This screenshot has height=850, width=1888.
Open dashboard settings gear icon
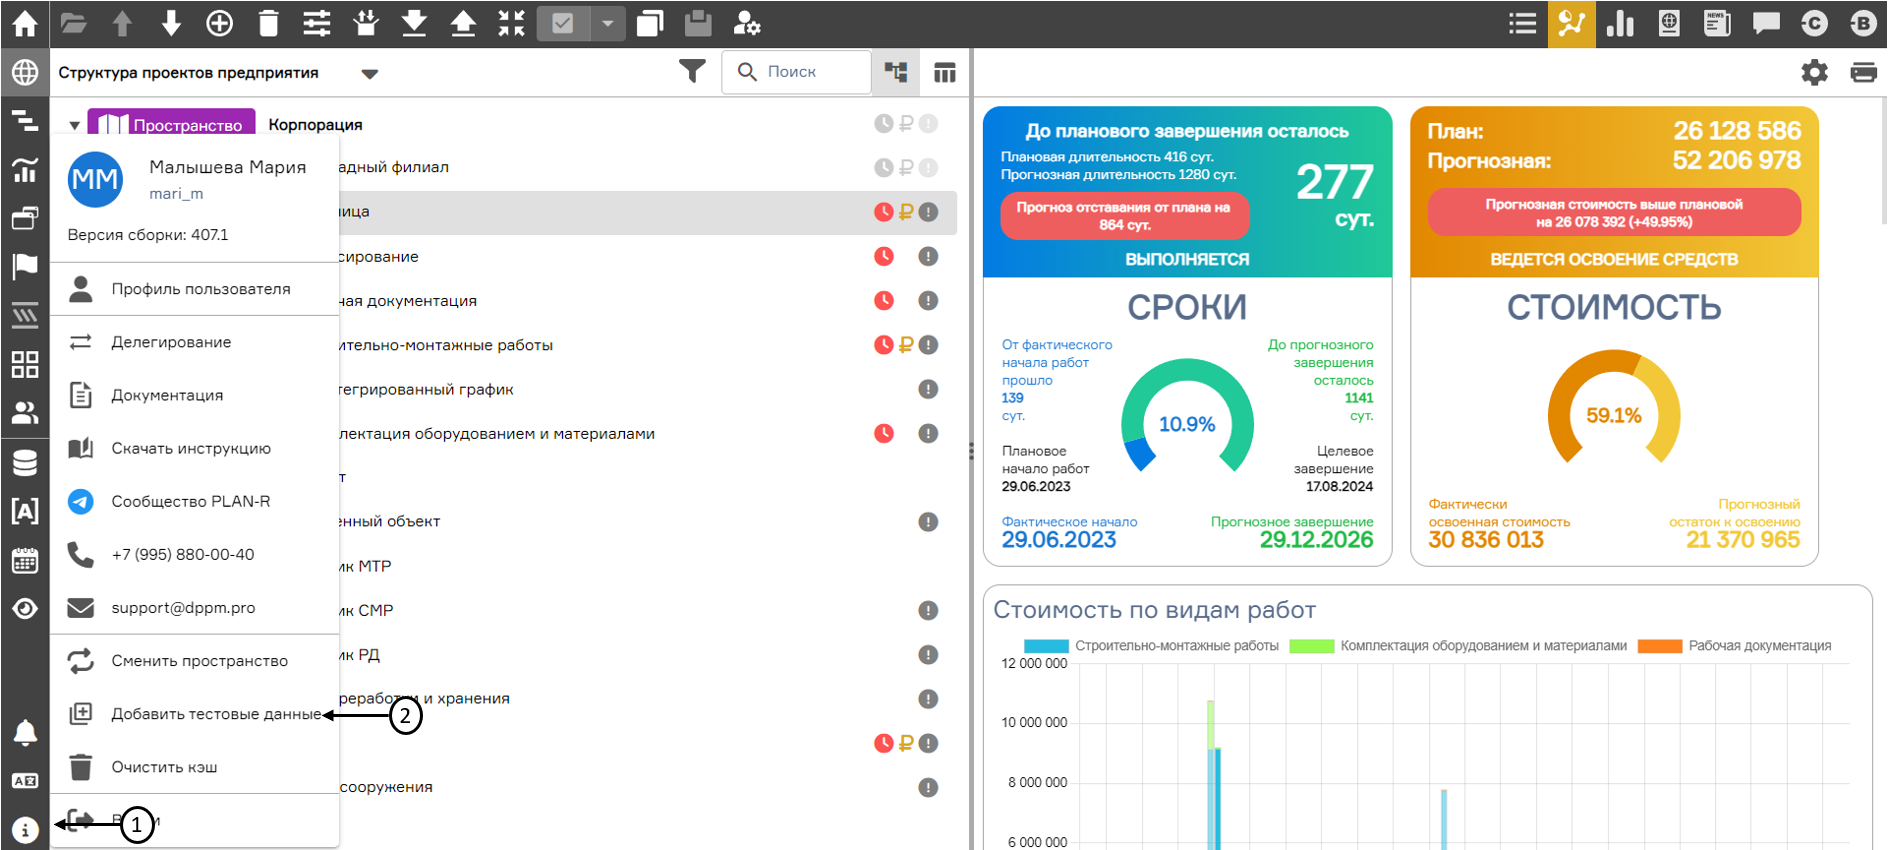(x=1814, y=72)
